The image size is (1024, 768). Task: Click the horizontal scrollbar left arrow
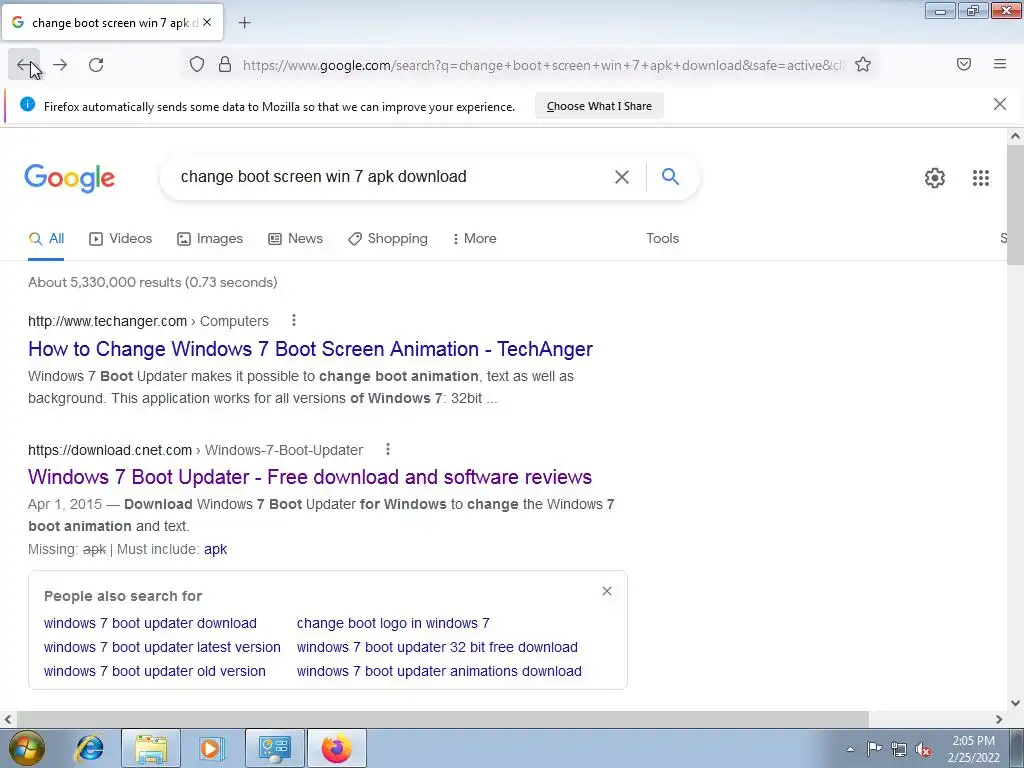[x=7, y=720]
